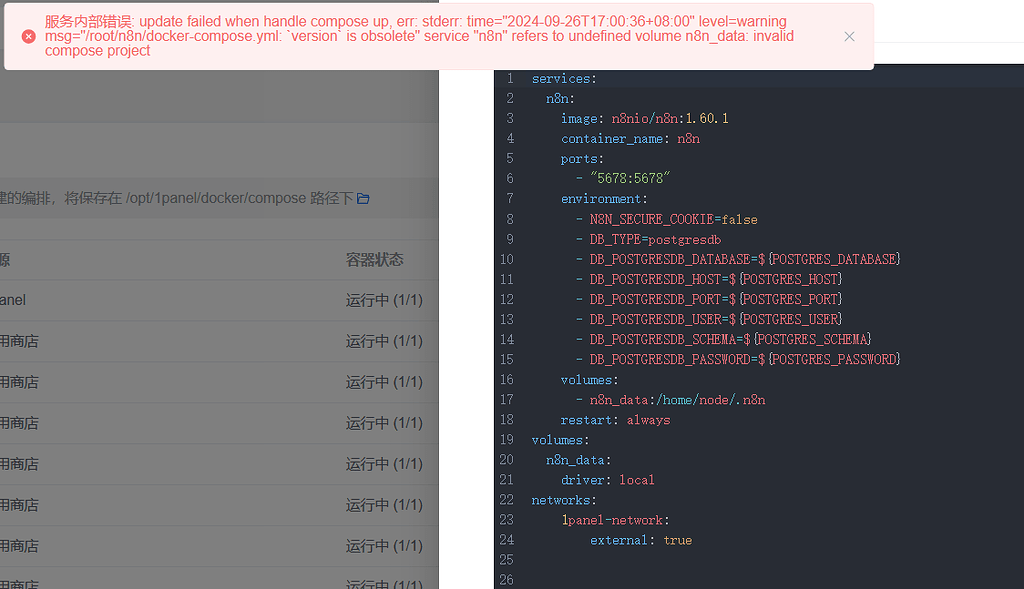Dismiss the error notification with the × icon
This screenshot has height=589, width=1024.
[849, 36]
